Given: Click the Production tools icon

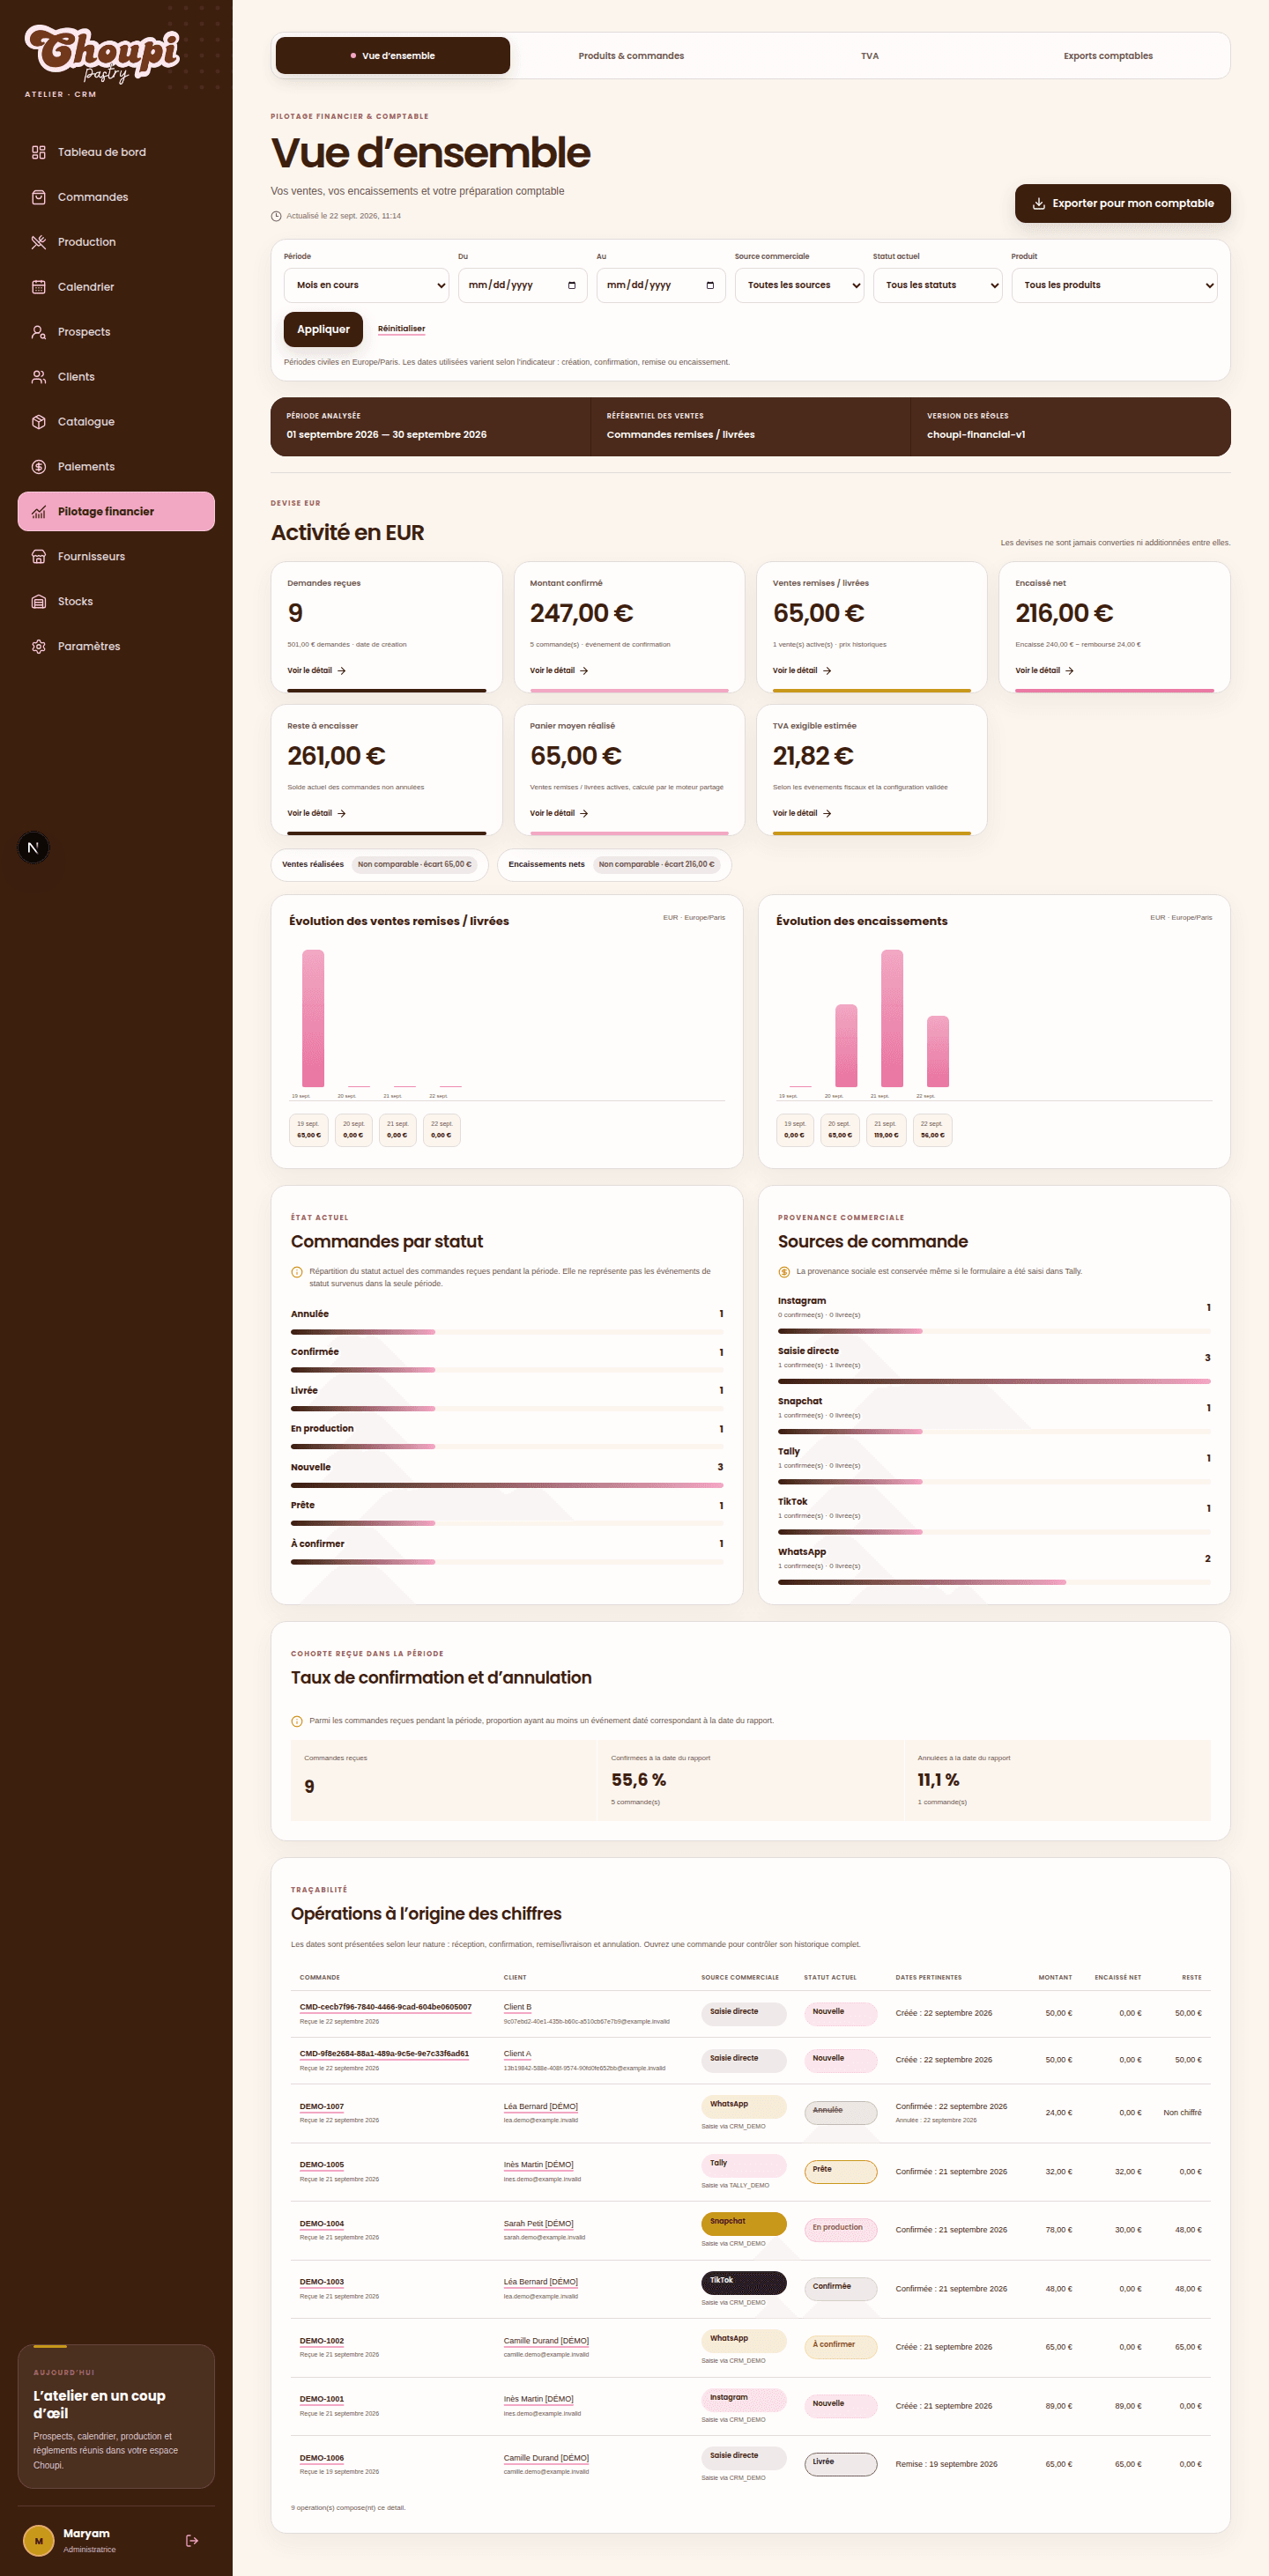Looking at the screenshot, I should [38, 242].
